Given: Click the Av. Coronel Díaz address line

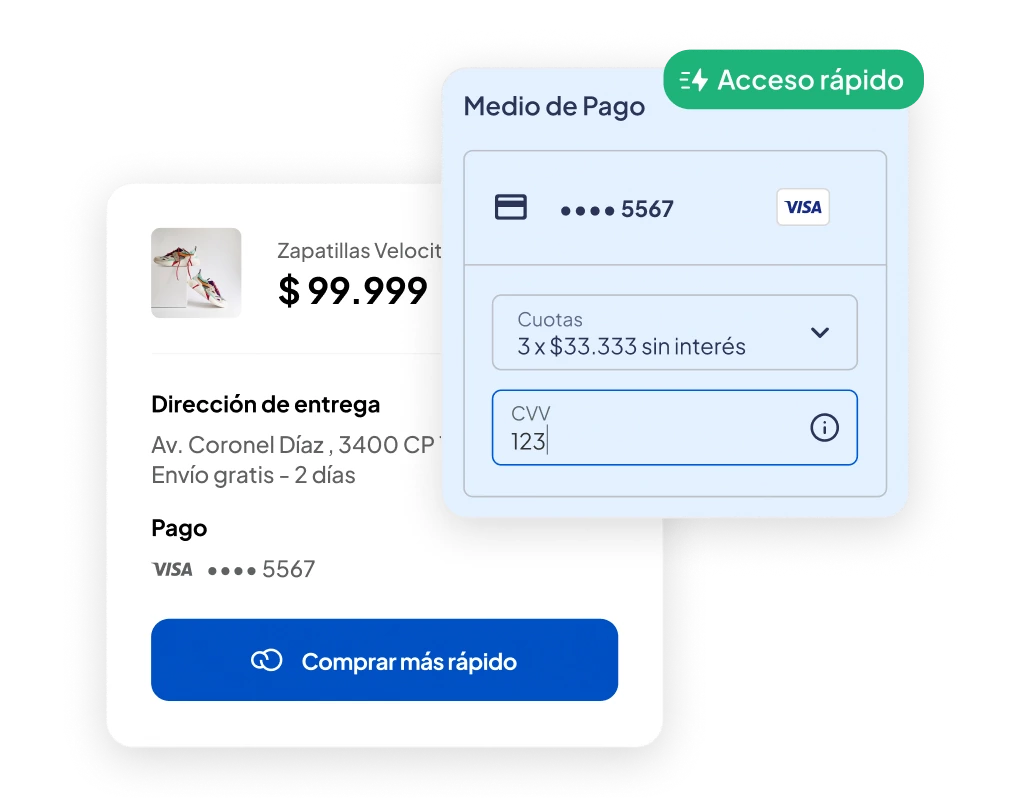Looking at the screenshot, I should pos(296,445).
